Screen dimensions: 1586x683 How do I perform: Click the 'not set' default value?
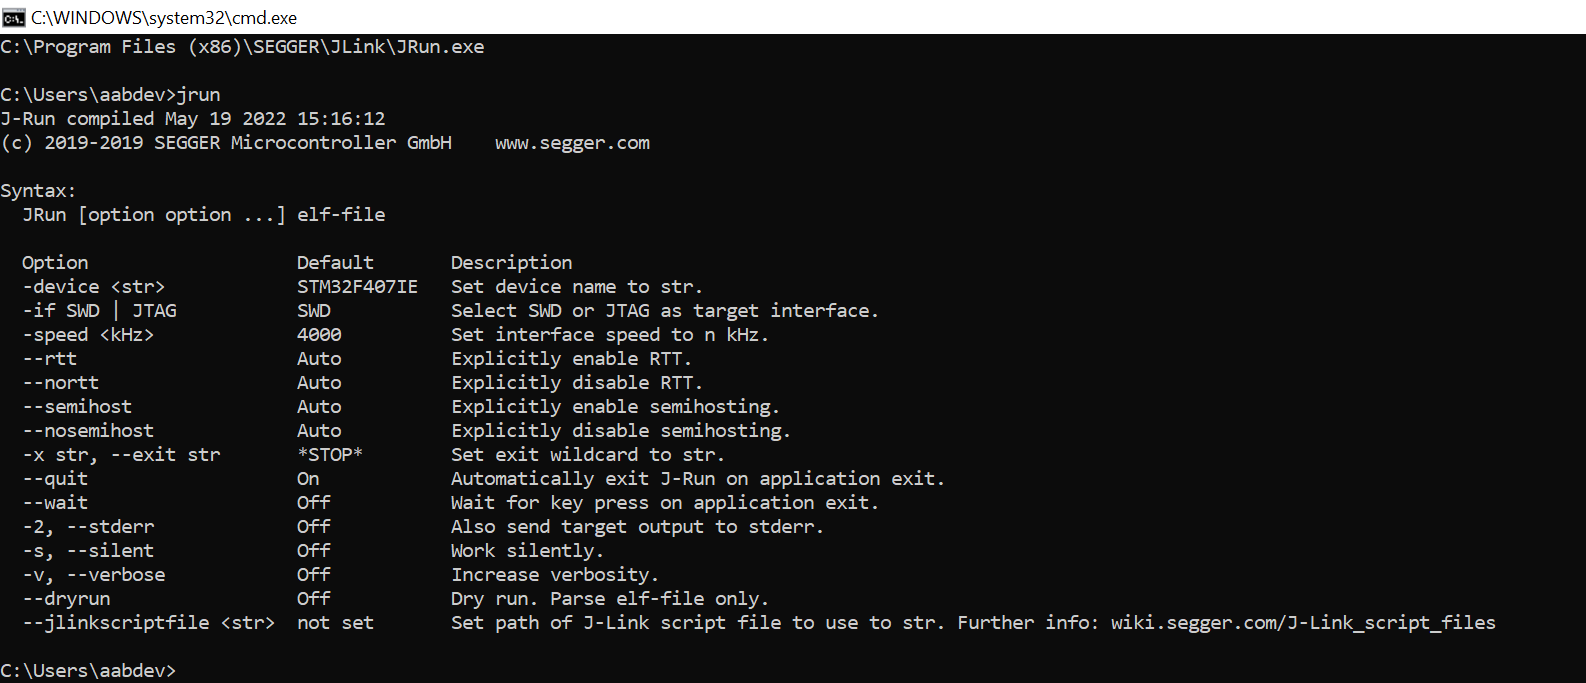[335, 623]
